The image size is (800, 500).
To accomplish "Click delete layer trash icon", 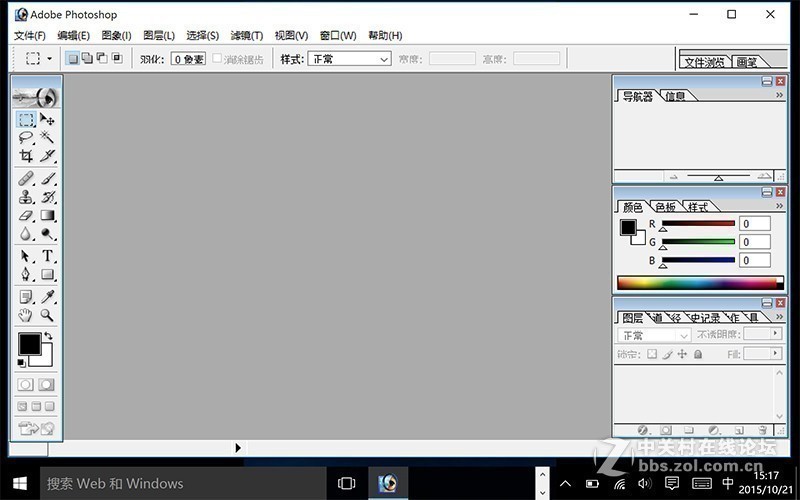I will click(x=762, y=430).
